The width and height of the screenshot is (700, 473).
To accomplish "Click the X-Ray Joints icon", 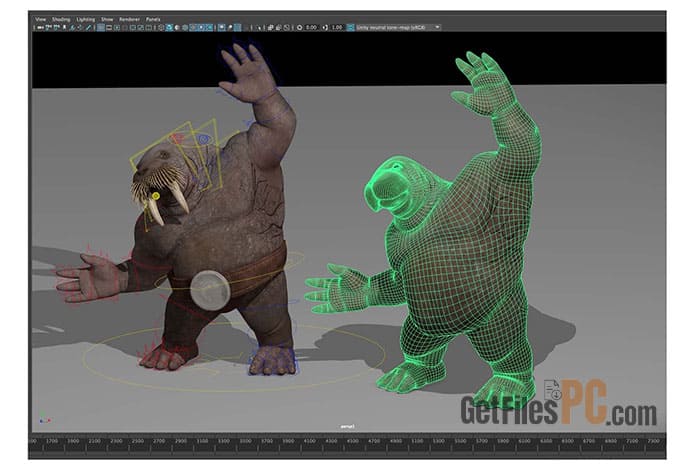I will tap(287, 28).
